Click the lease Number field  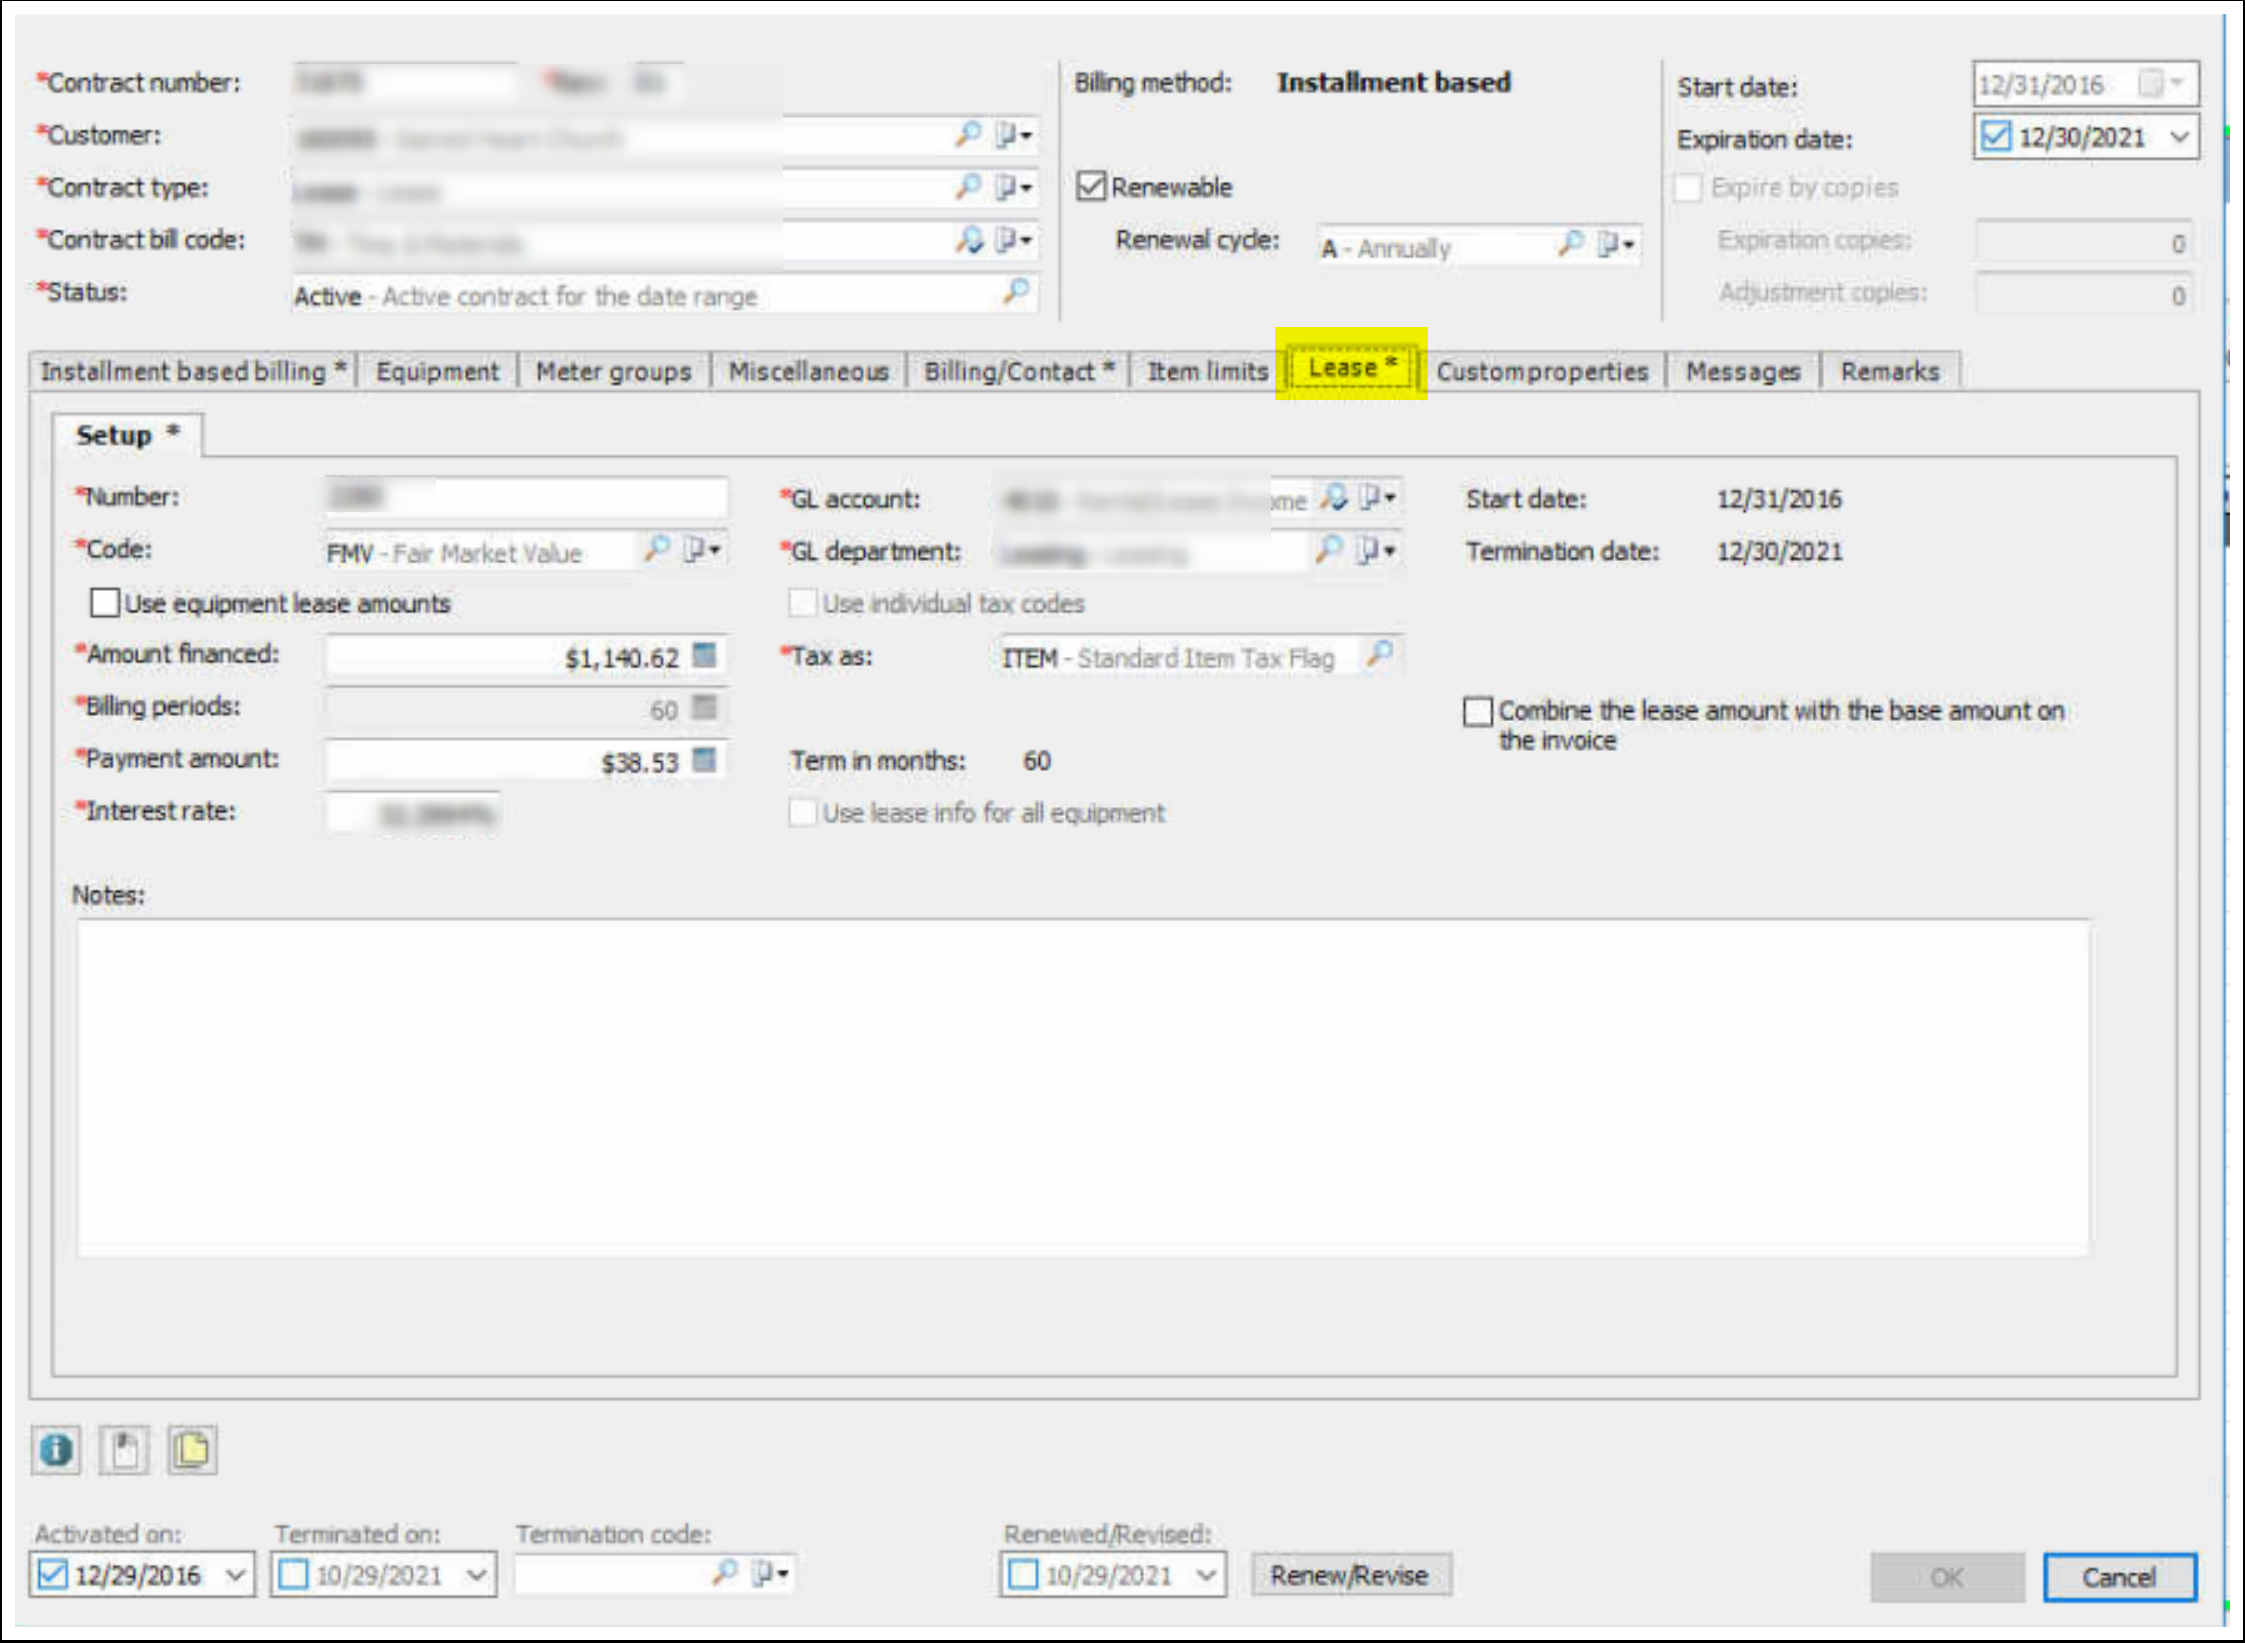(x=526, y=496)
